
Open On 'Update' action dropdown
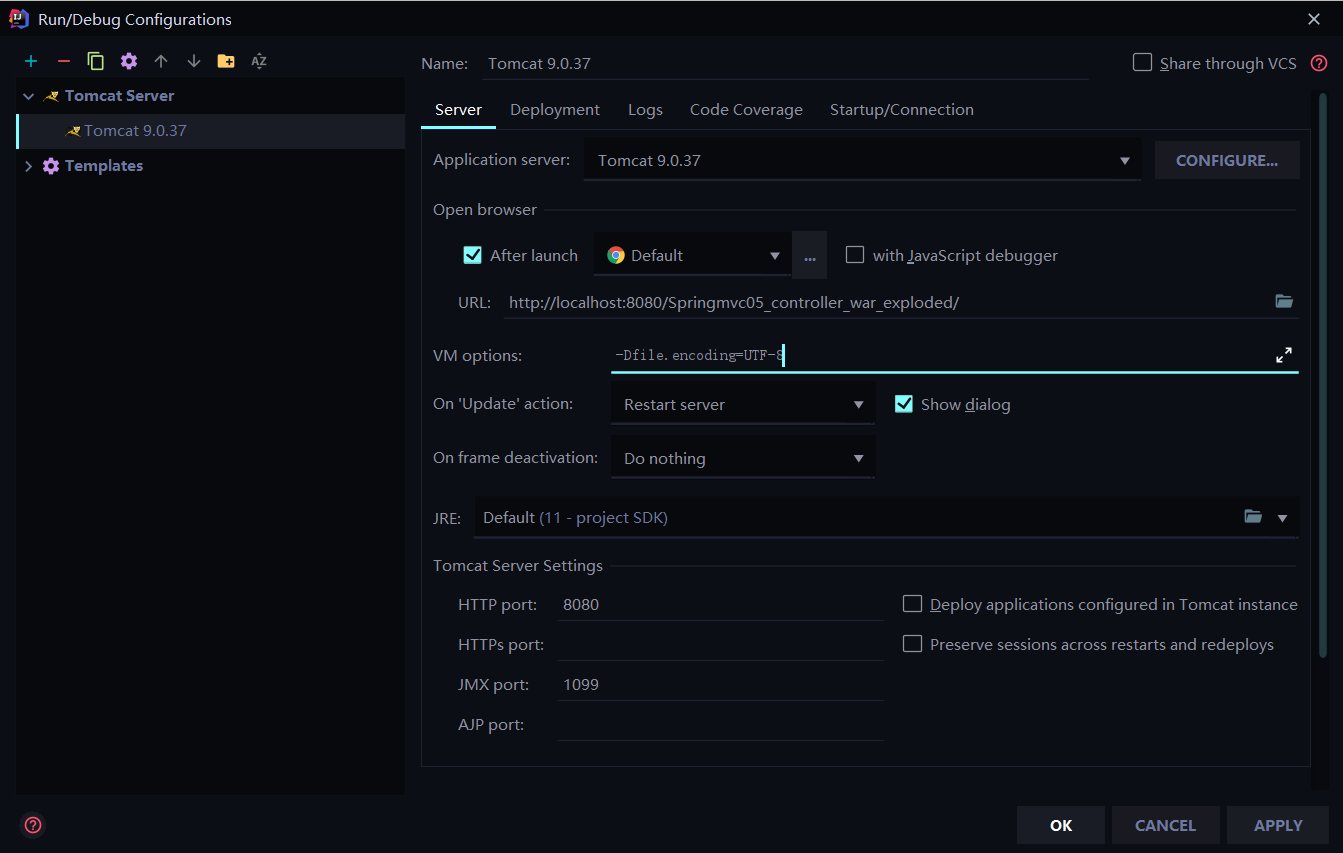(743, 404)
